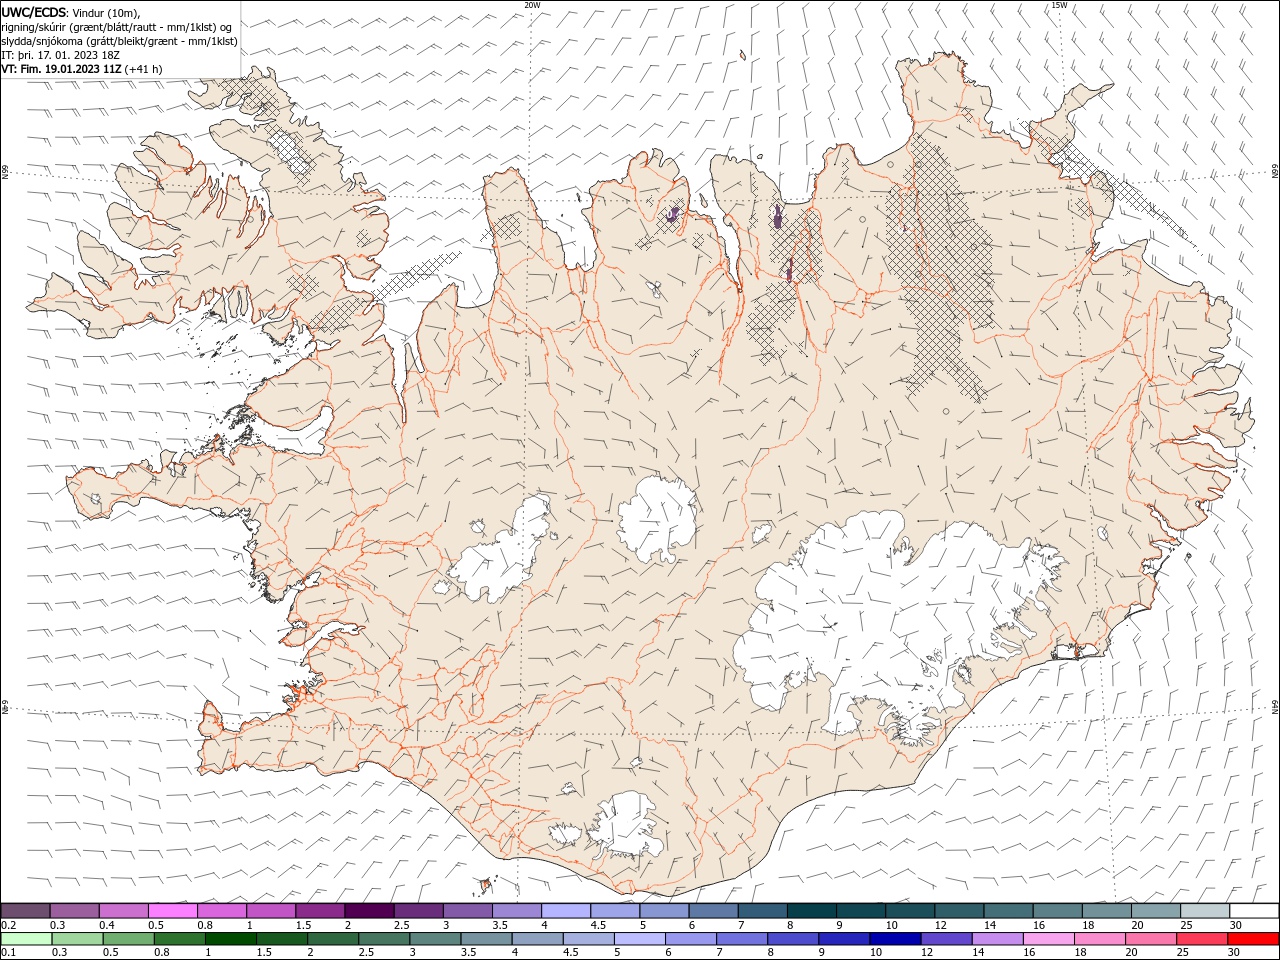Pick the light pink swatch labeled 16 in the lower legend row
Screen dimensions: 1280x960
pyautogui.click(x=1049, y=939)
